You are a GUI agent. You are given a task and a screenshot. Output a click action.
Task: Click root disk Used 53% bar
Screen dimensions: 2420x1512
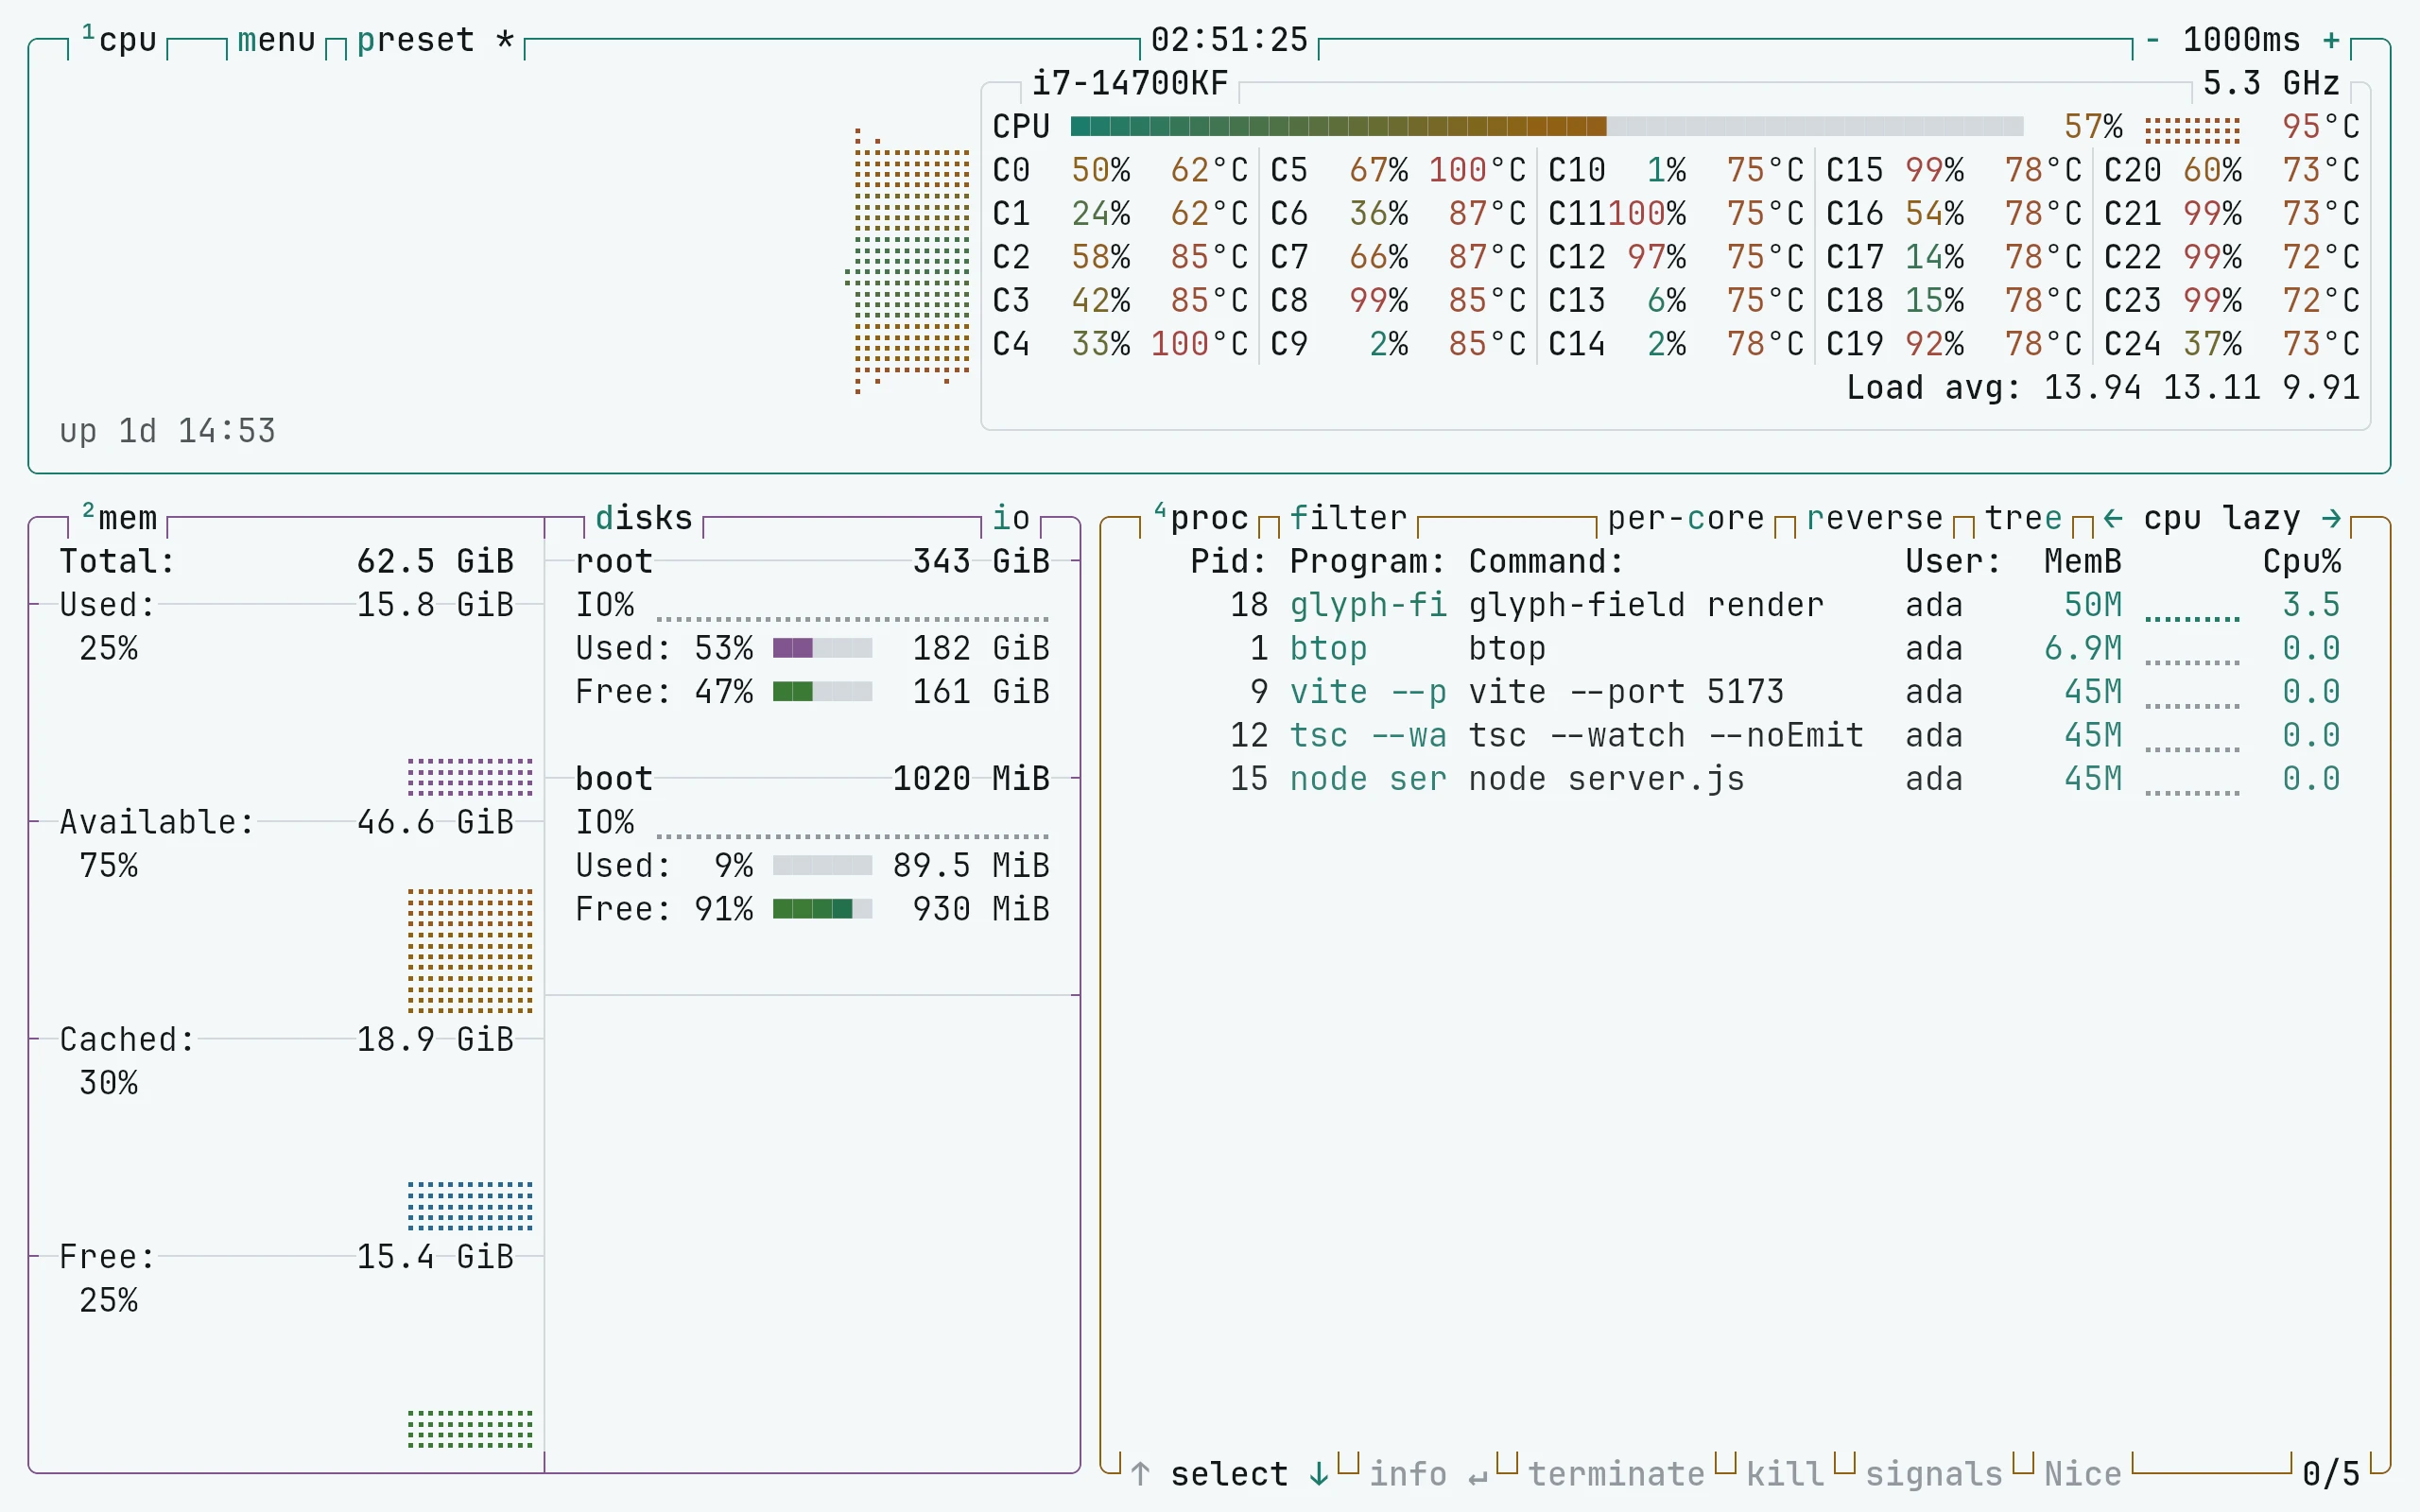[823, 648]
